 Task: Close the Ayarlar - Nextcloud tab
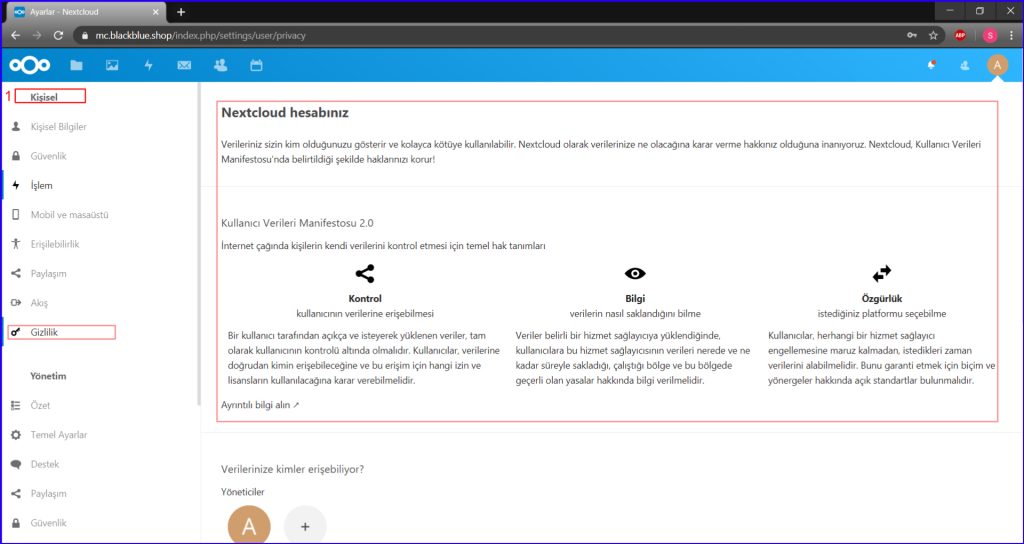pos(155,12)
